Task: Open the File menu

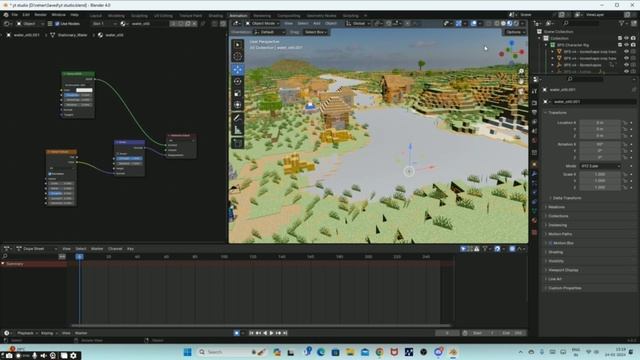Action: [x=15, y=15]
